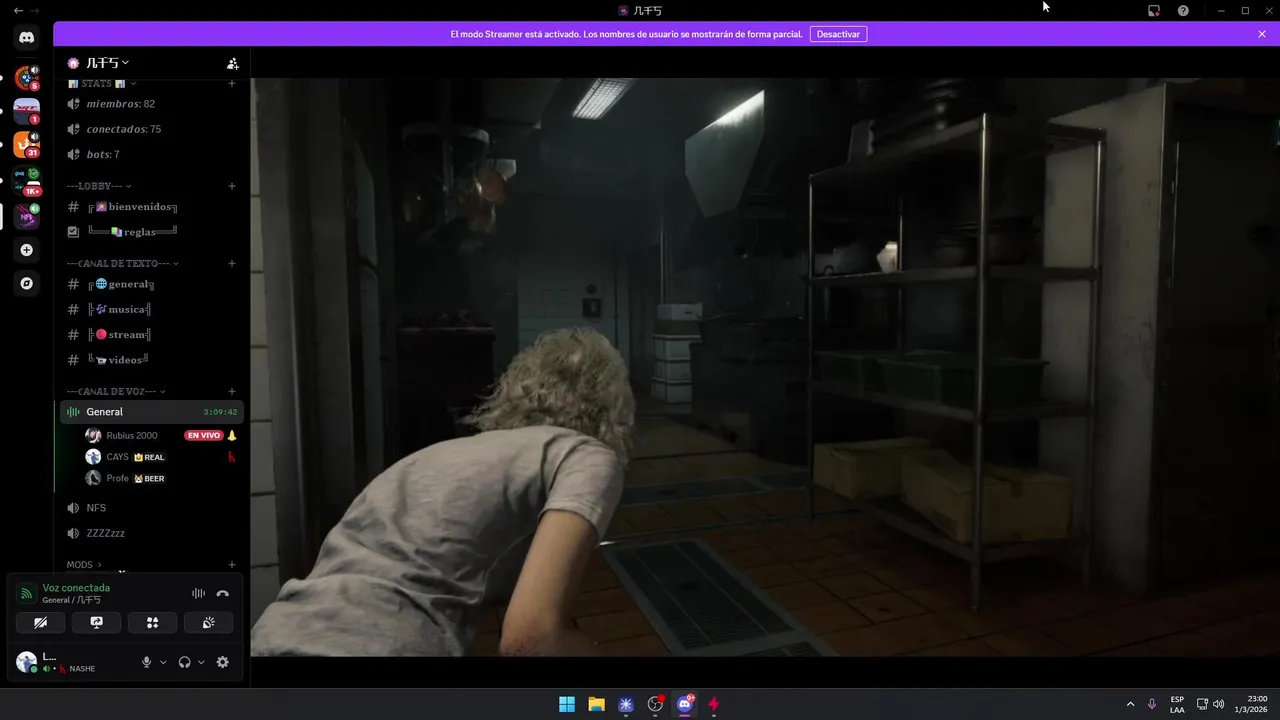Create channel in CANAL DE TEXTO category
This screenshot has width=1280, height=720.
[x=232, y=263]
